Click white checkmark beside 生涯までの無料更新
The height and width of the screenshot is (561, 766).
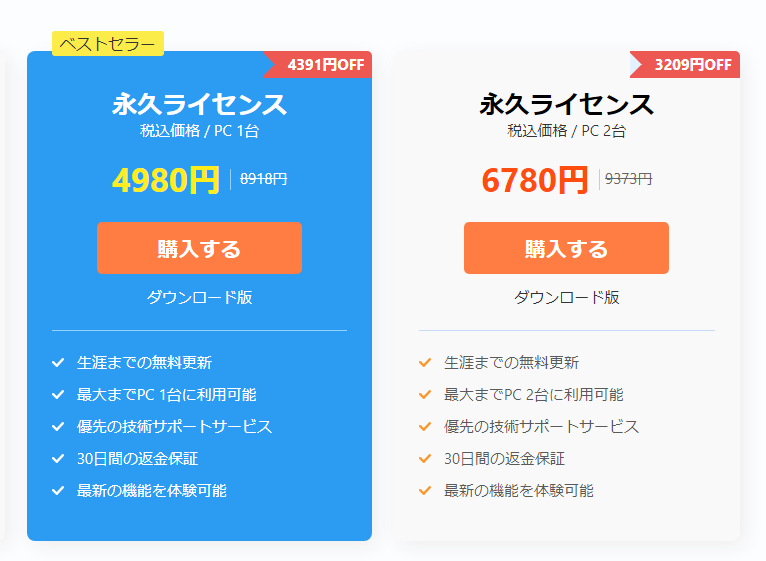58,363
